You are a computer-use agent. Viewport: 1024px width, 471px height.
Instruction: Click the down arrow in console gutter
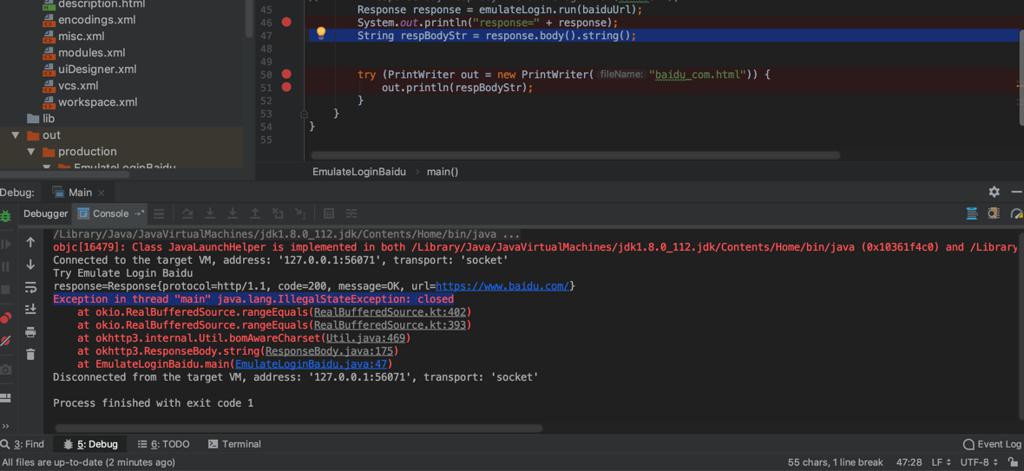(30, 265)
